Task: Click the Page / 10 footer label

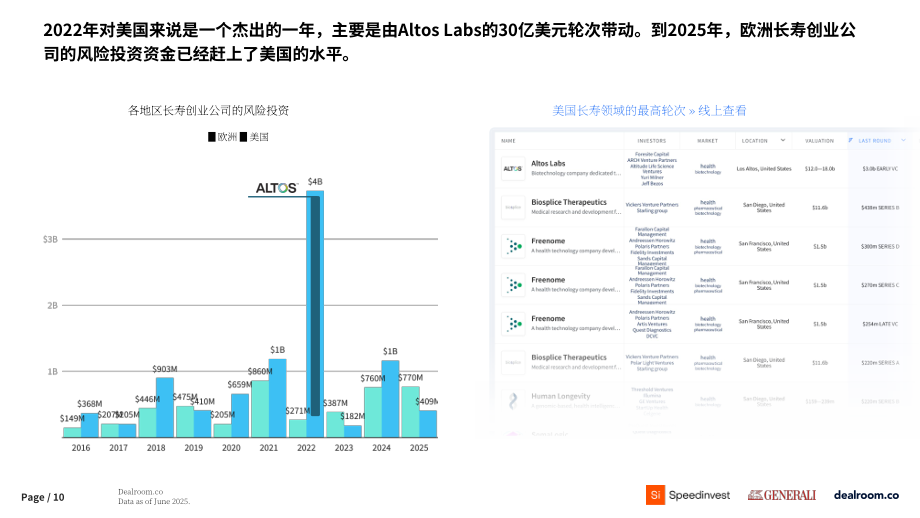Action: 43,497
